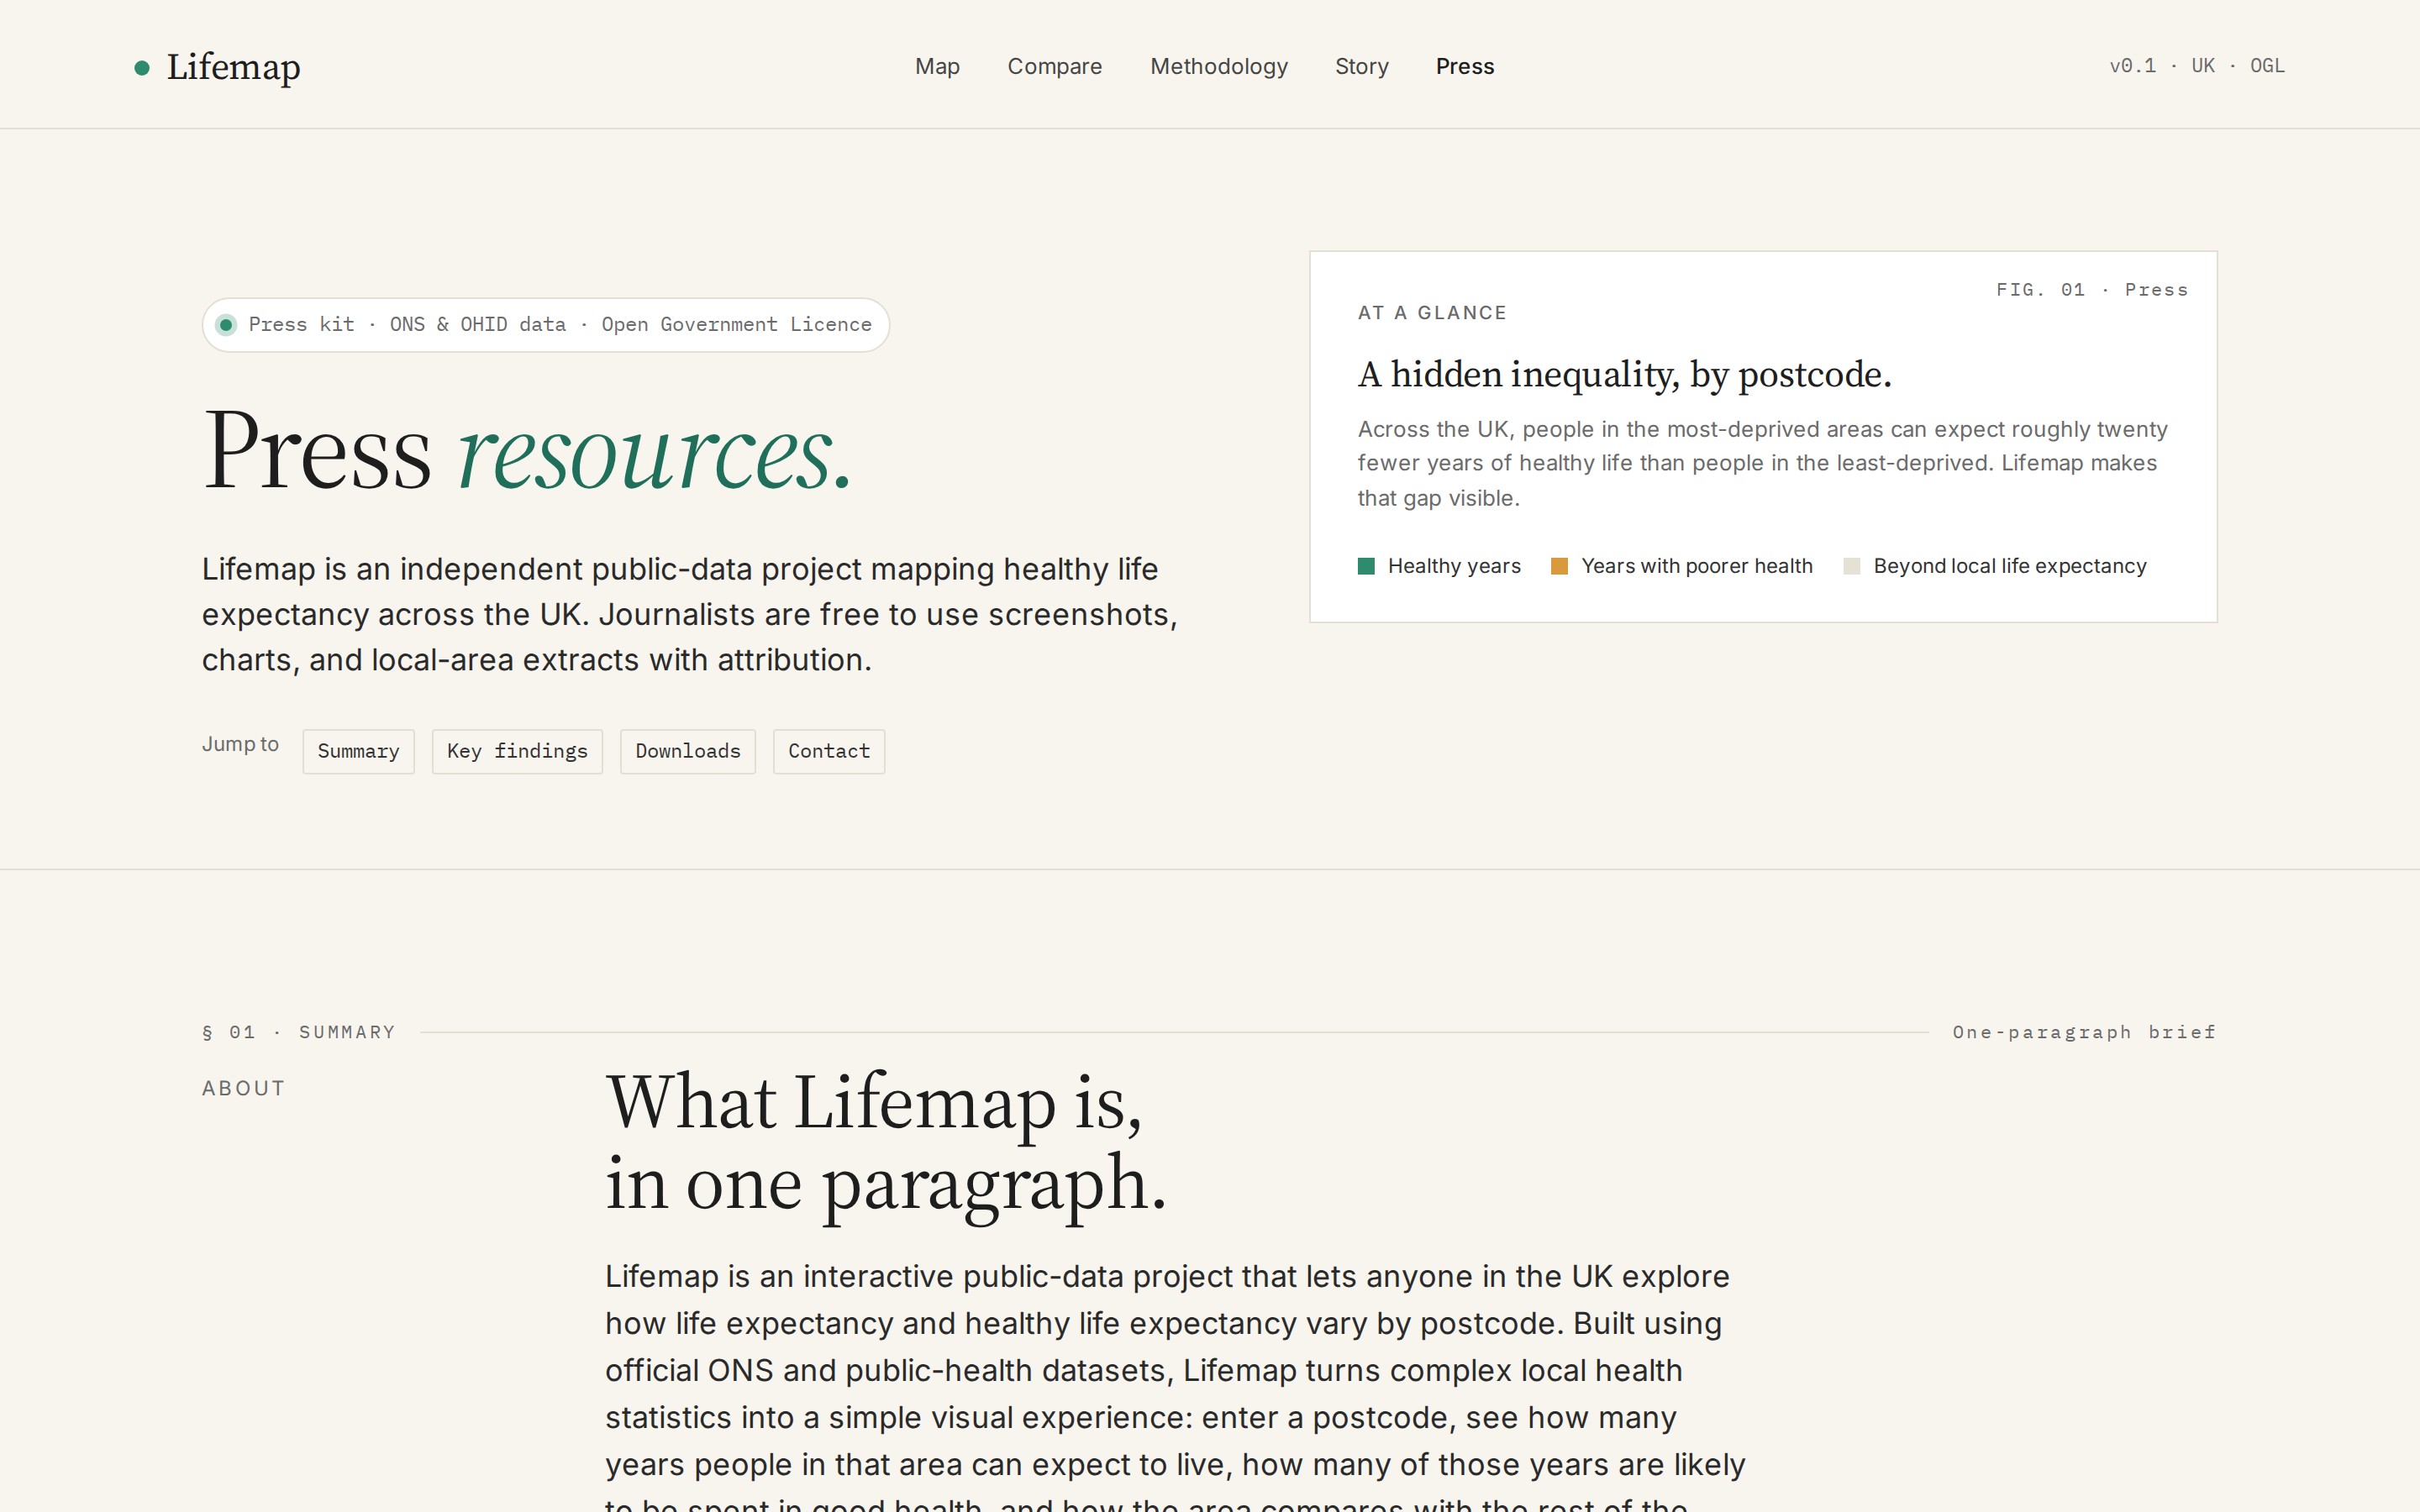Jump to Key findings section

pyautogui.click(x=517, y=751)
